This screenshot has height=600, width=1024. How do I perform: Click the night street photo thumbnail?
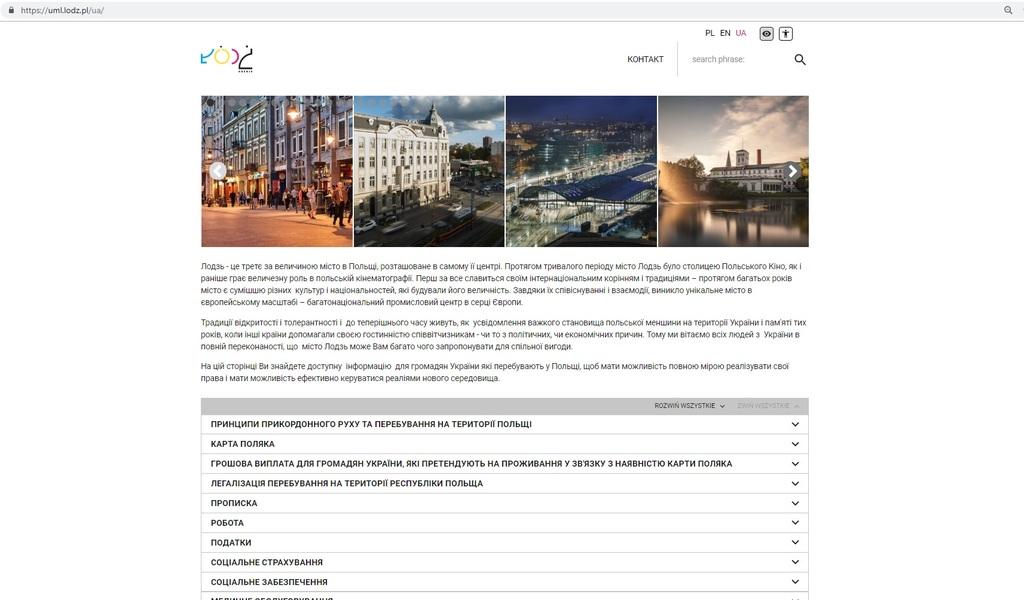277,172
